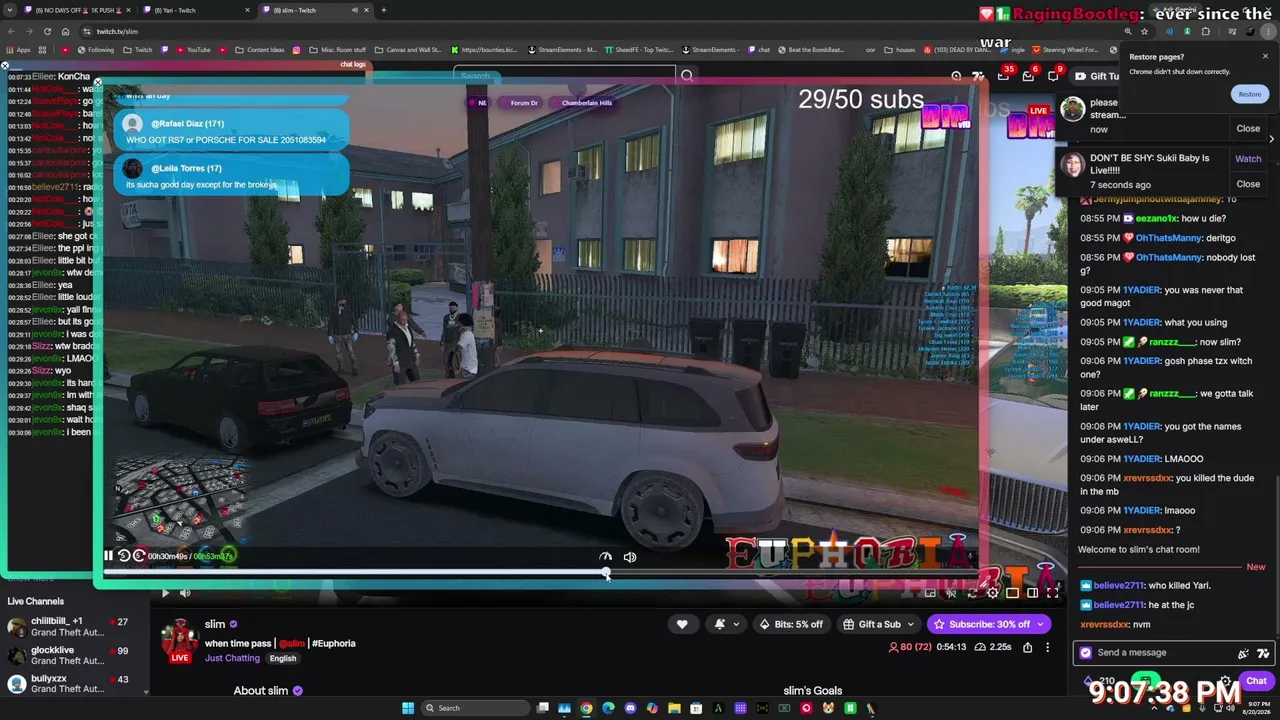Click the heart follow button for slim
This screenshot has width=1280, height=720.
[682, 624]
